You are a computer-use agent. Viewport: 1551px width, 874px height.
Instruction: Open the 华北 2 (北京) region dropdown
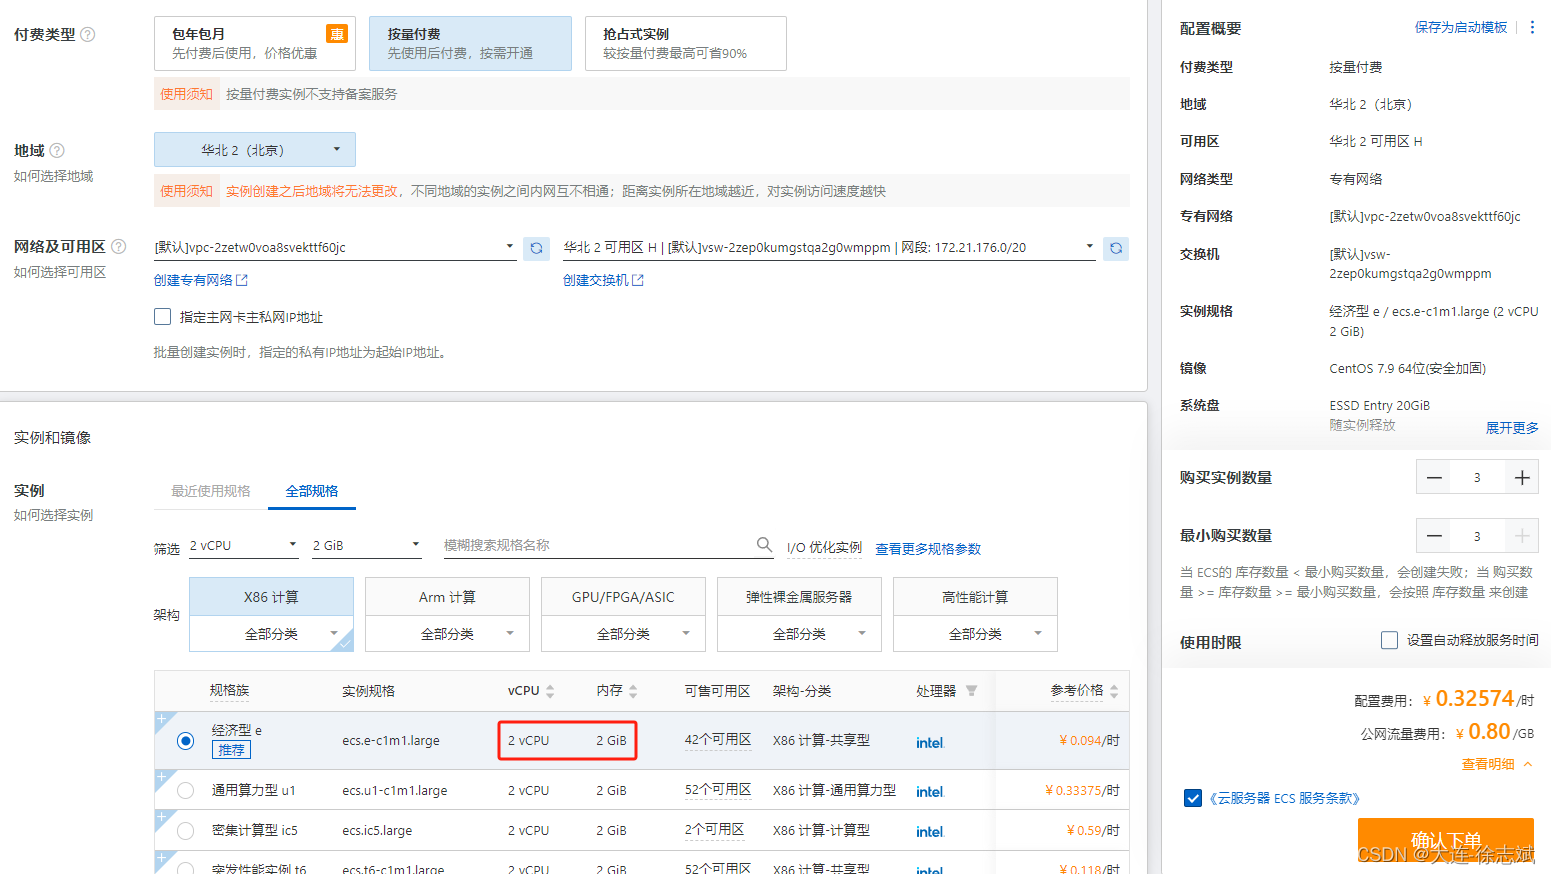pyautogui.click(x=254, y=149)
